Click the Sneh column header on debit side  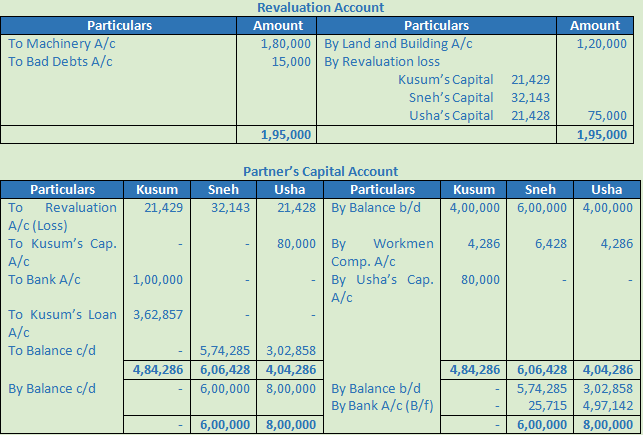coord(223,189)
